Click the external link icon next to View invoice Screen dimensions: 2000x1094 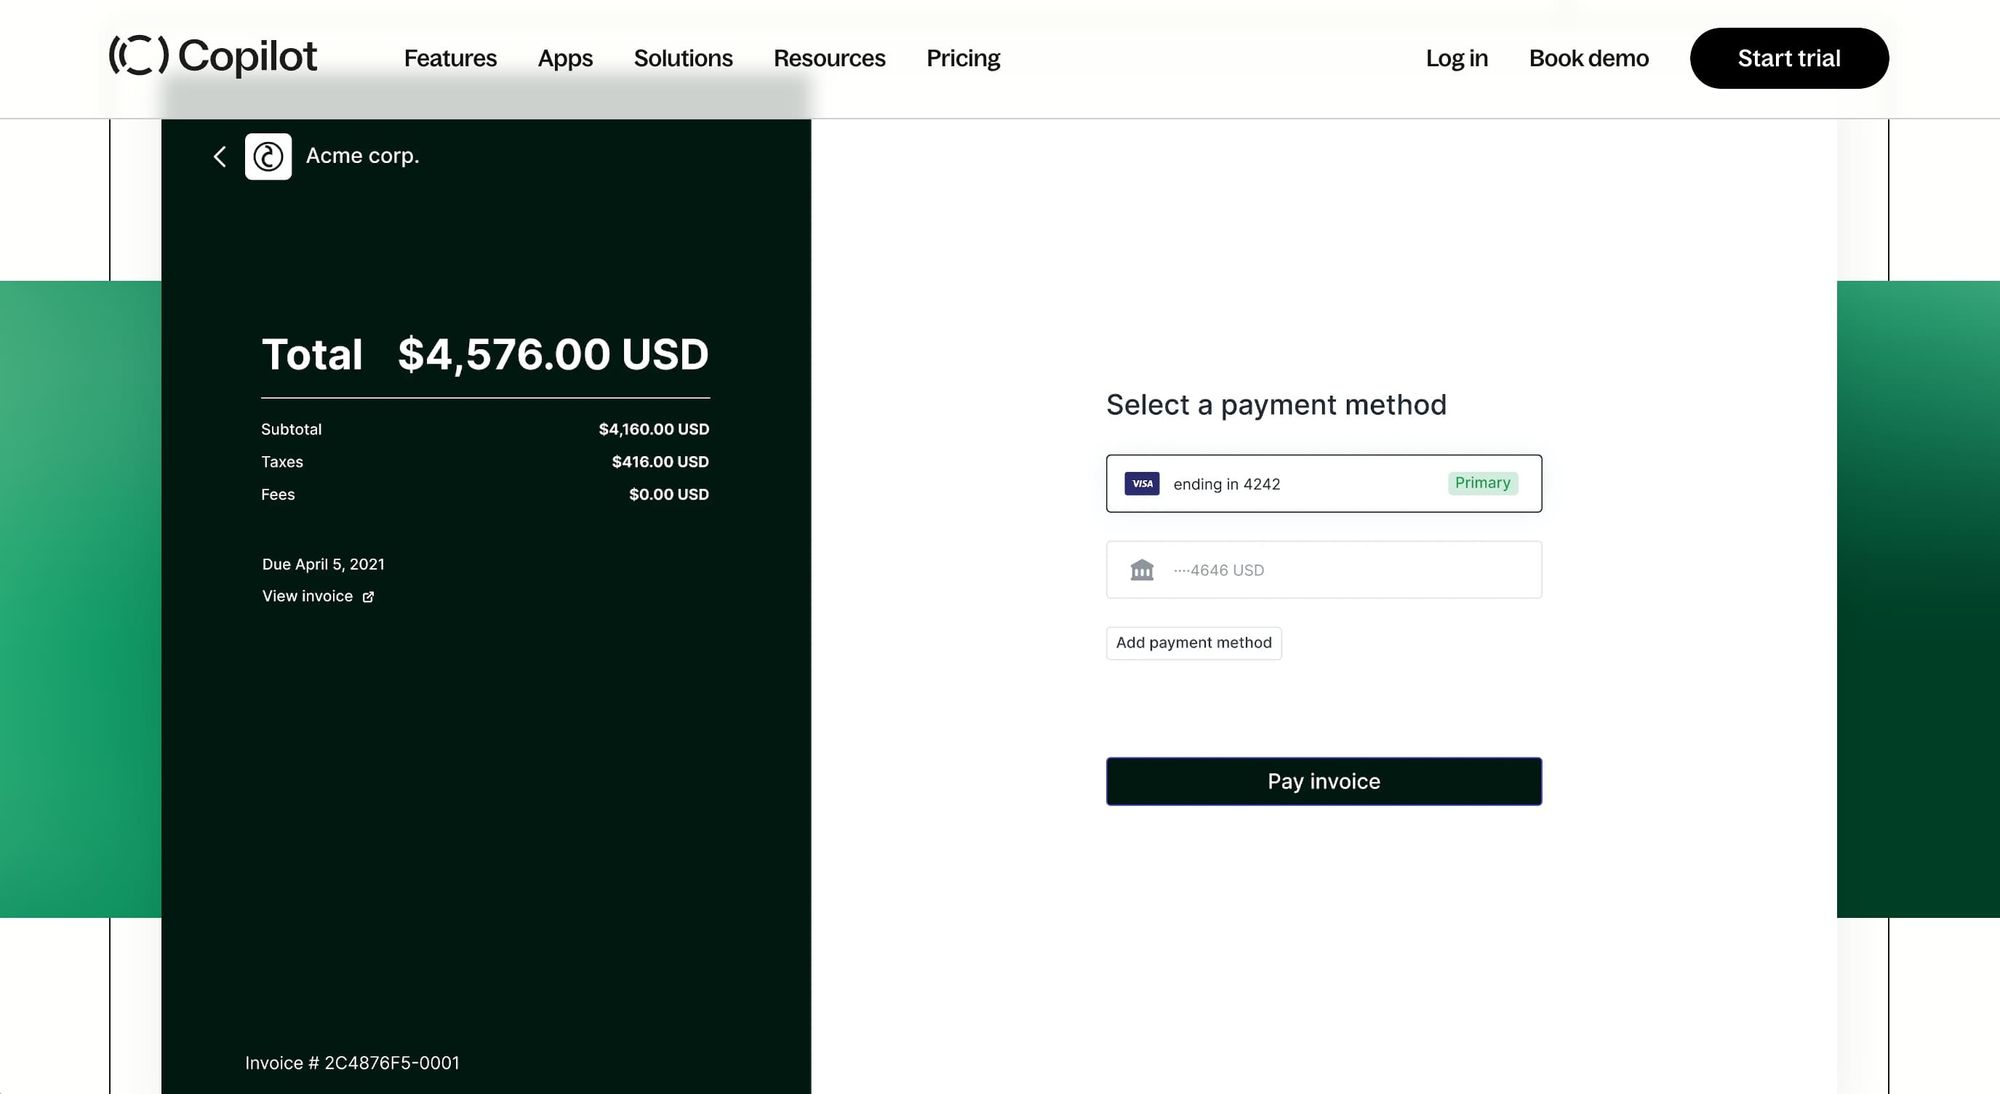pos(368,597)
